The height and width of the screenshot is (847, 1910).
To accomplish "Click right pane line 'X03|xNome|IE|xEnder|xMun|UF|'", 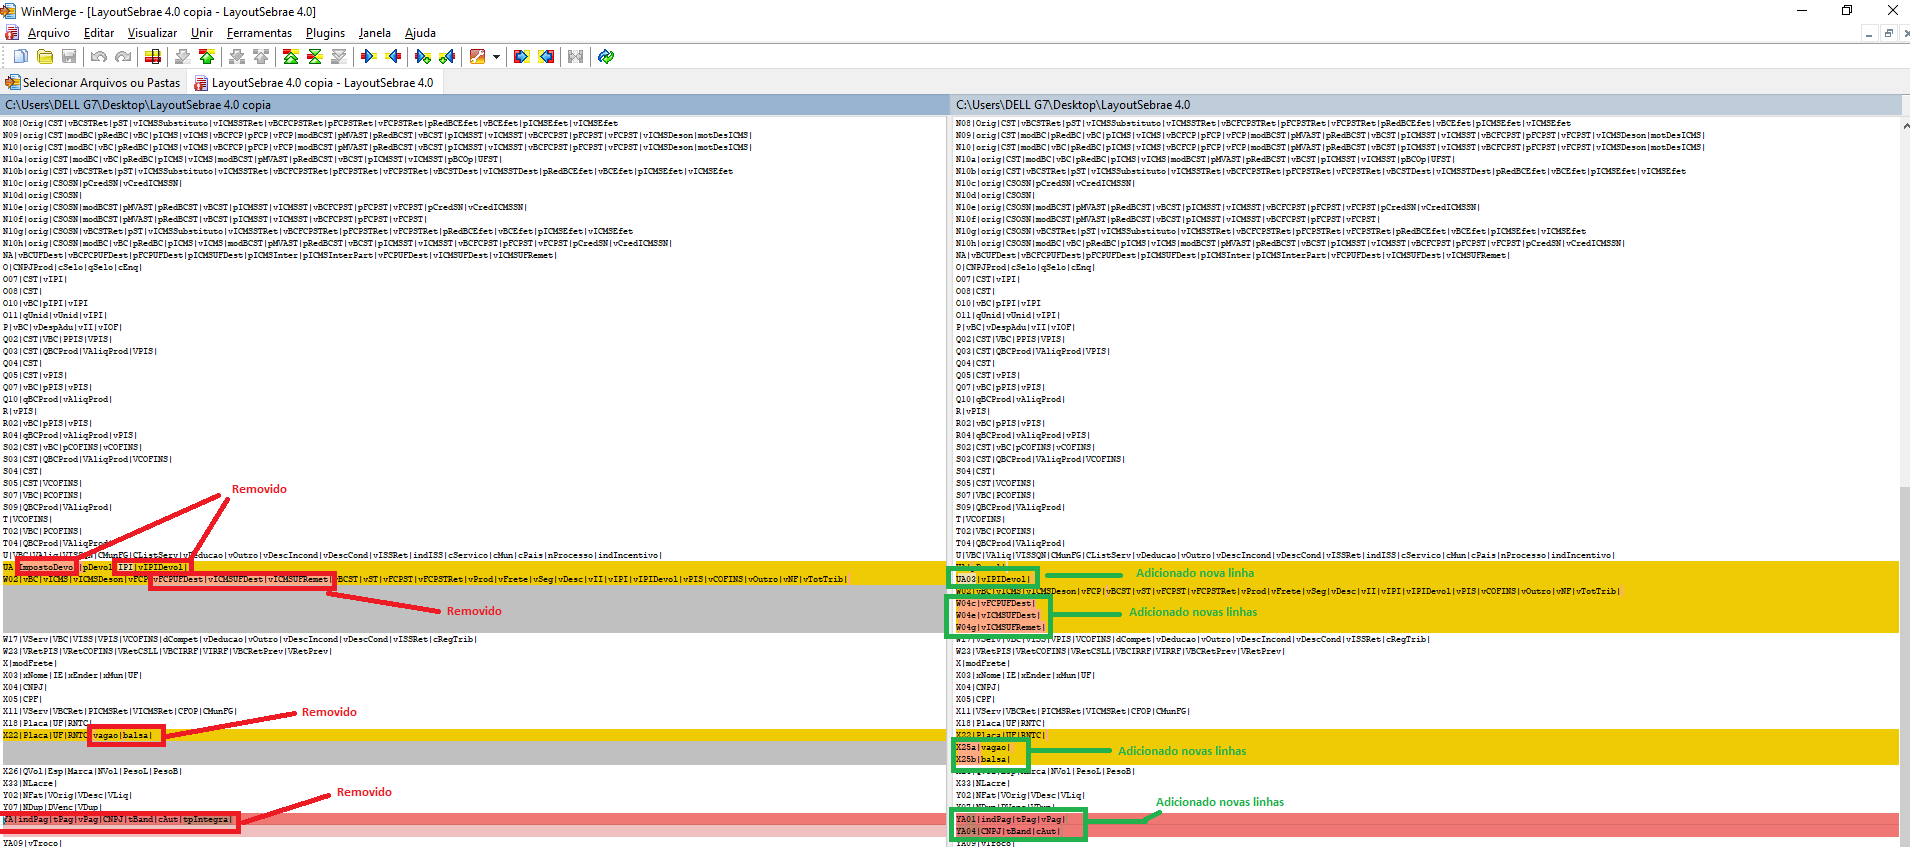I will point(1025,675).
